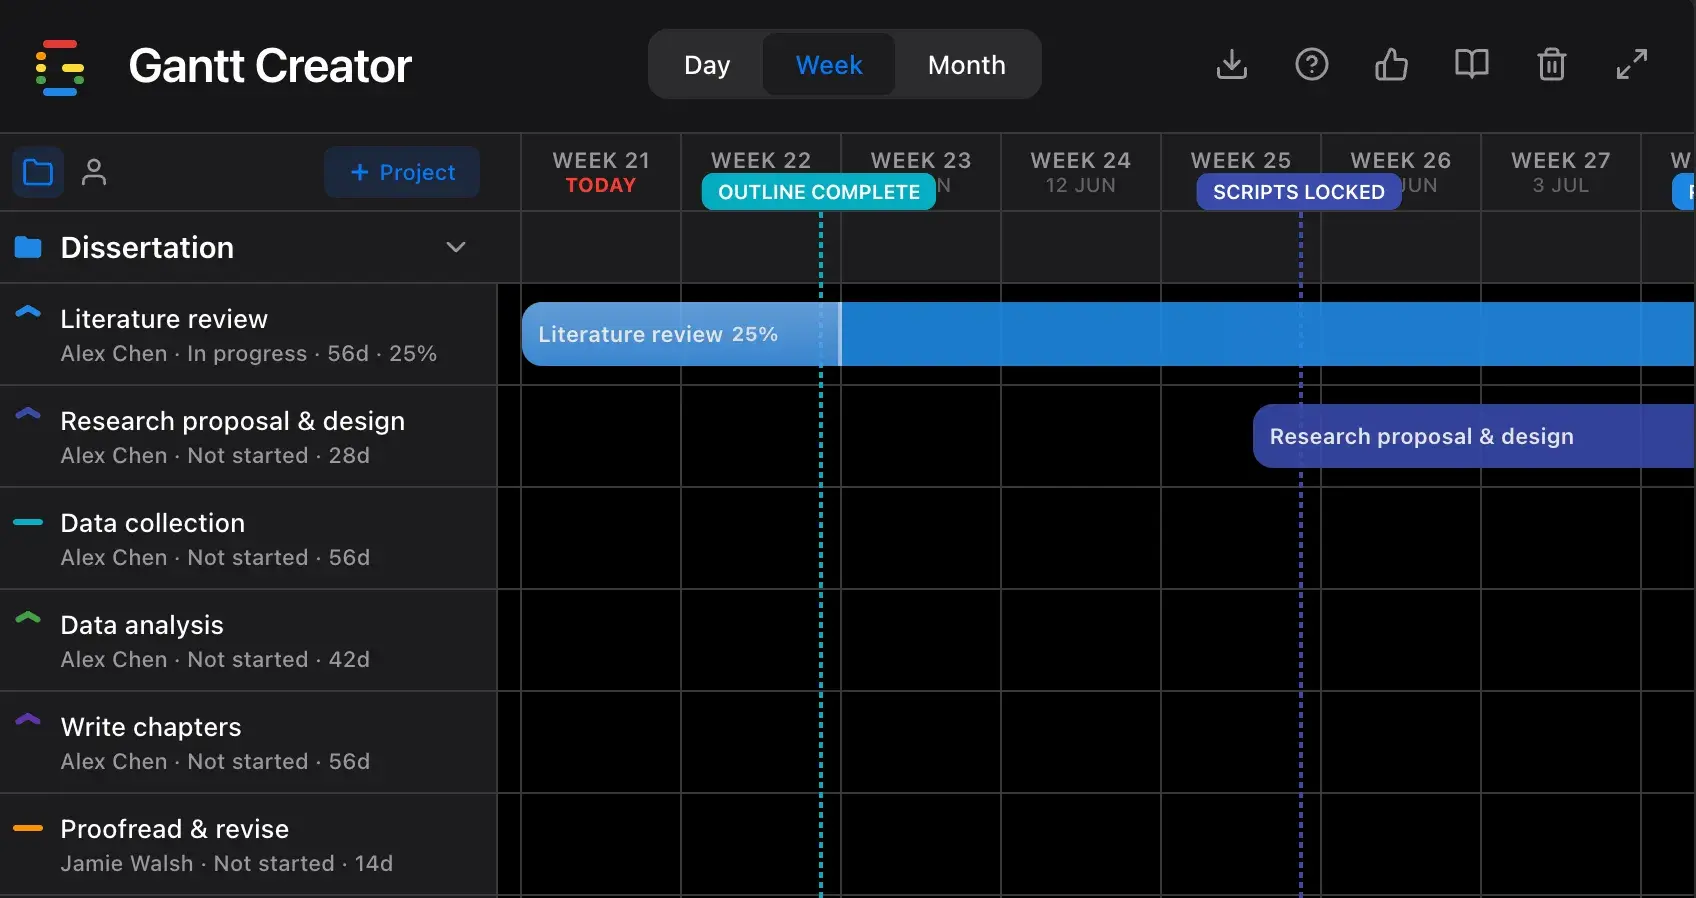1696x898 pixels.
Task: Add a new Project
Action: tap(402, 172)
